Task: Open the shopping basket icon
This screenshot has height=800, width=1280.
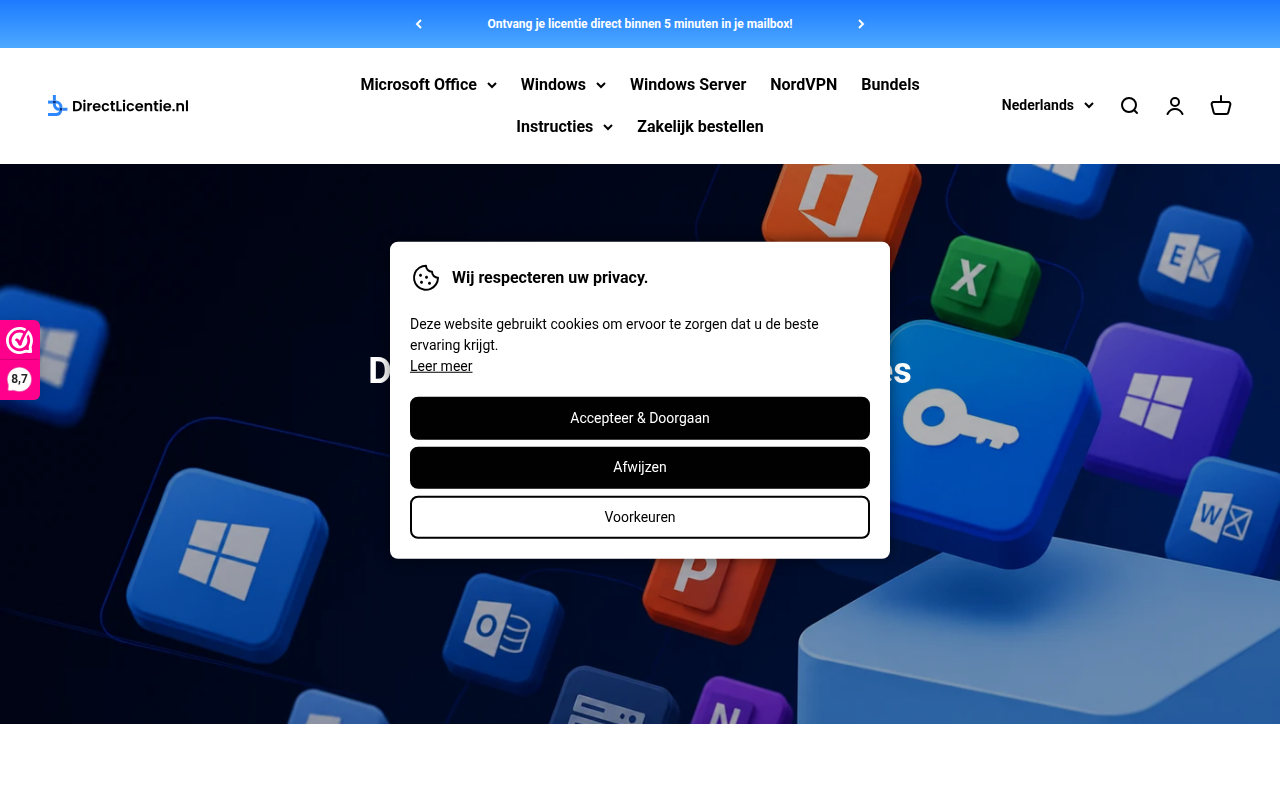Action: pos(1221,106)
